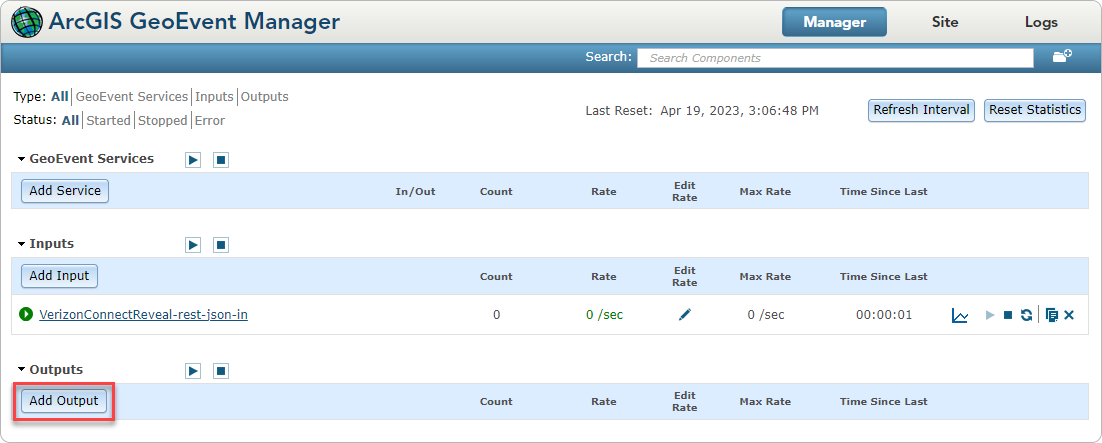Screen dimensions: 1102x443
Task: Filter Type by GeoEvent Services
Action: coord(132,96)
